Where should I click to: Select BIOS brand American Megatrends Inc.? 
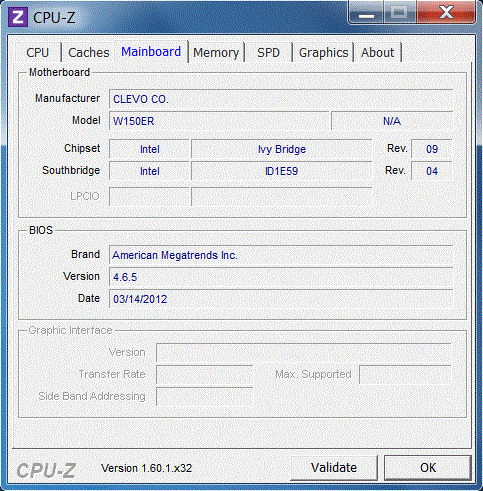click(x=281, y=255)
